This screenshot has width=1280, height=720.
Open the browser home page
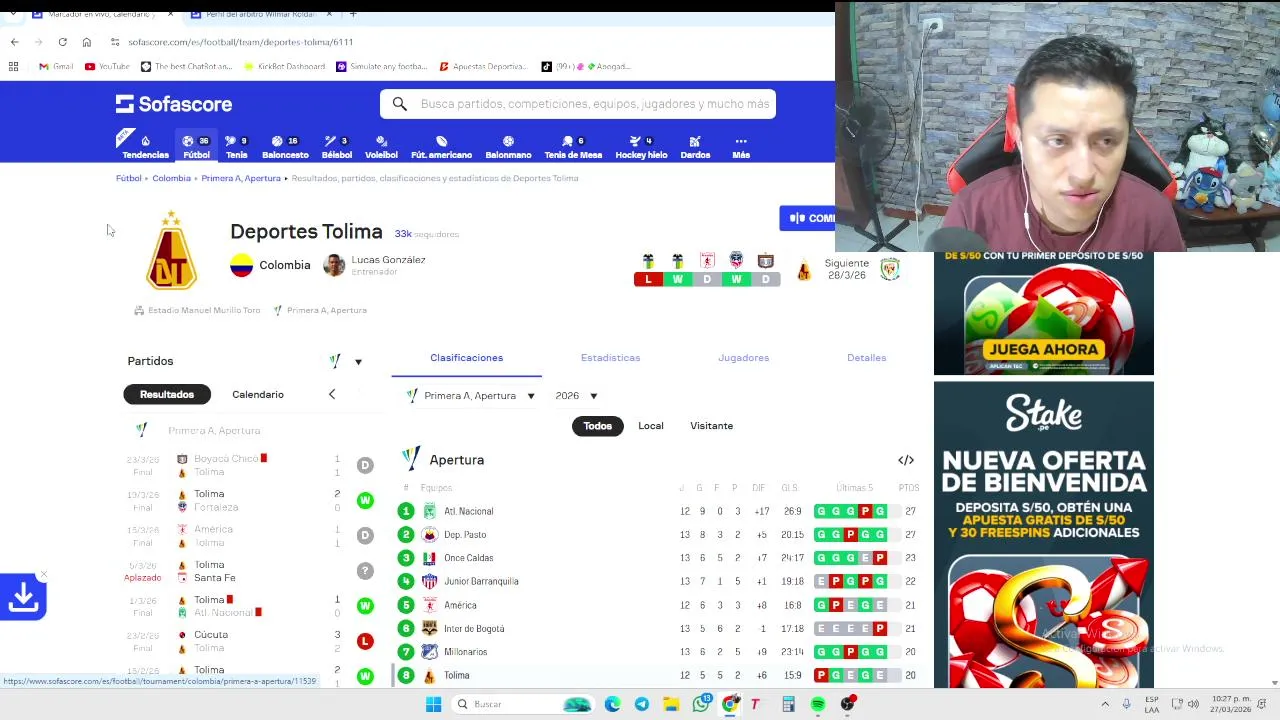click(87, 42)
